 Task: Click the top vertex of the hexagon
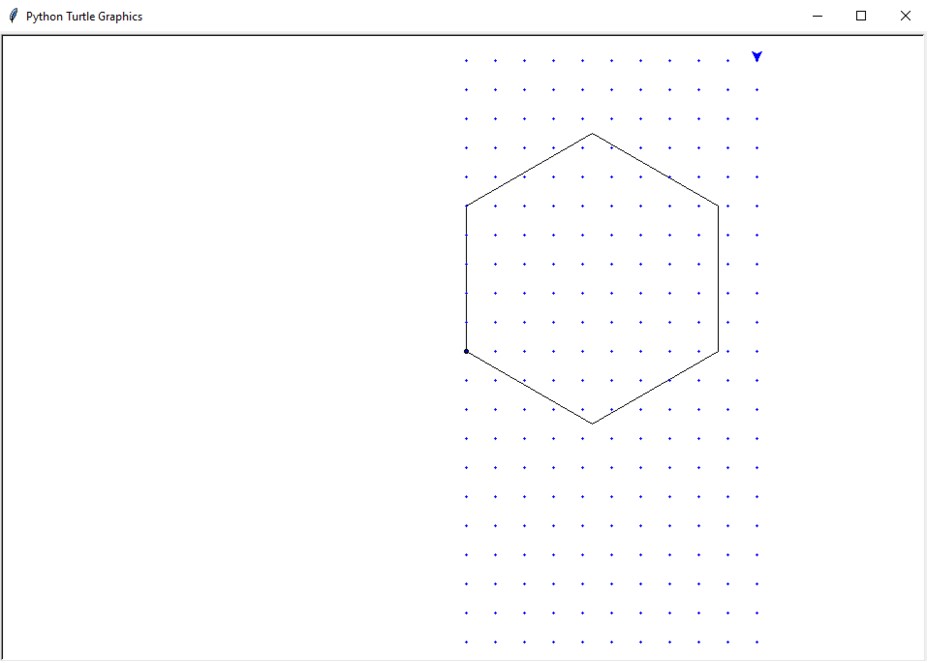(592, 134)
